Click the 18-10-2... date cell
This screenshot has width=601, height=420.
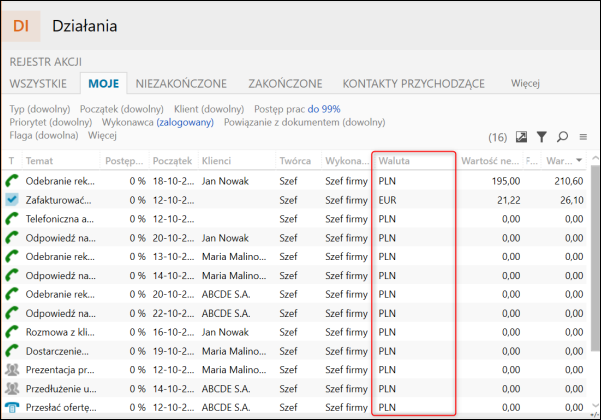(173, 181)
